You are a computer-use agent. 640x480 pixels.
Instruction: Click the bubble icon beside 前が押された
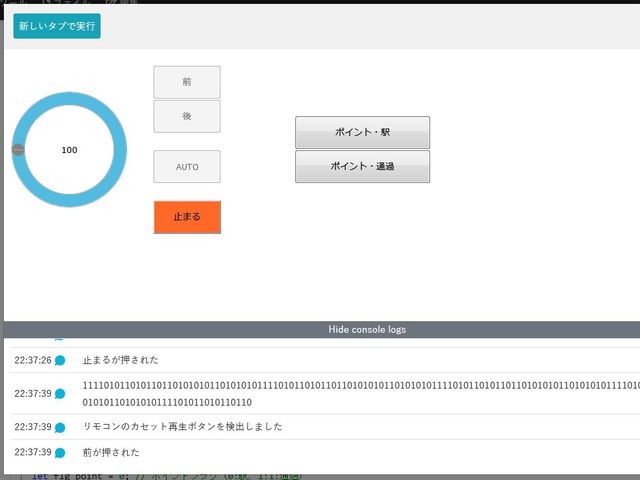(60, 453)
